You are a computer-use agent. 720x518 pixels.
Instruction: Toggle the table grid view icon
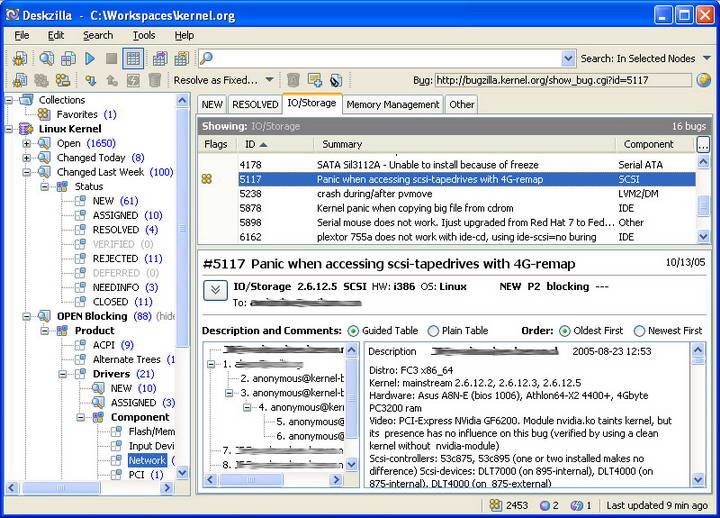click(133, 59)
